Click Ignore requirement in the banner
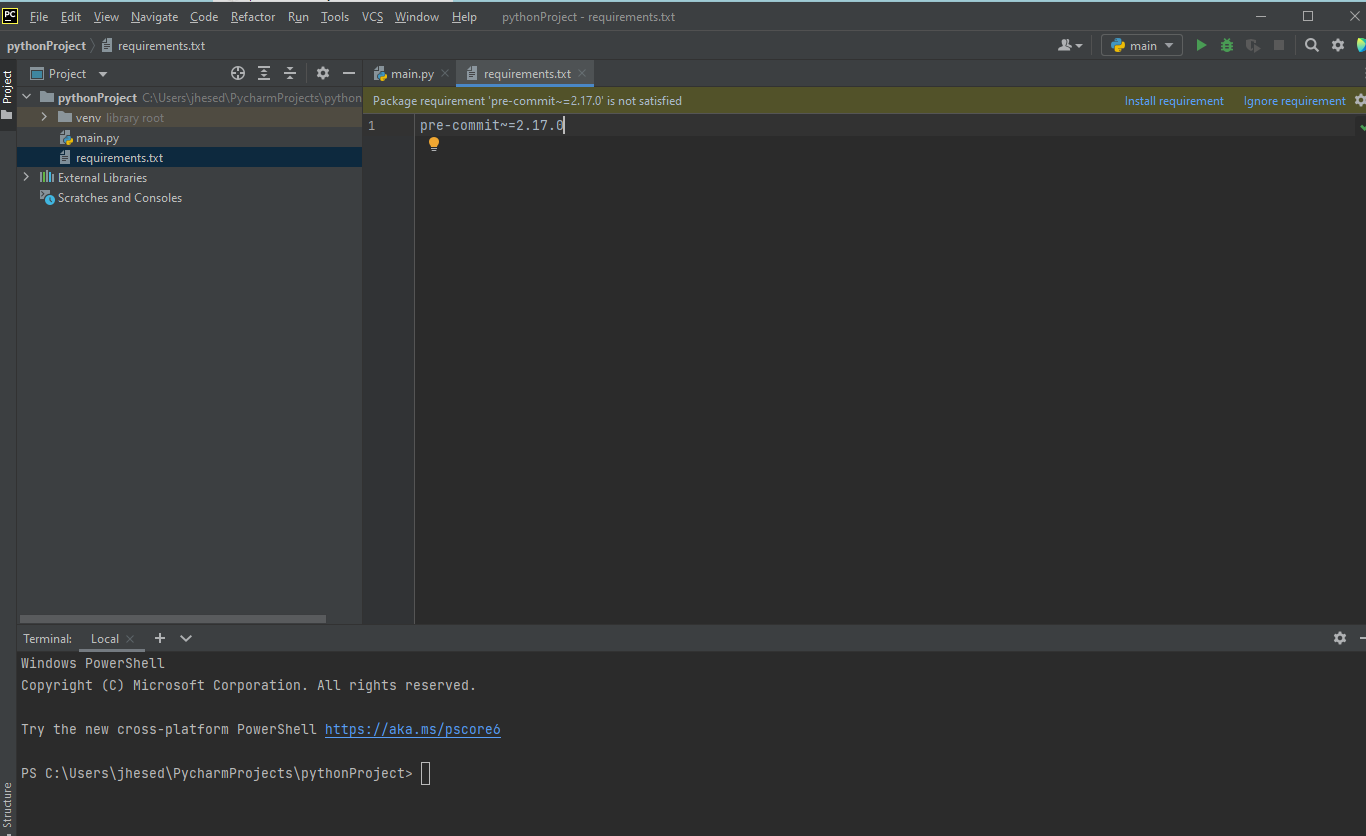1366x836 pixels. tap(1294, 100)
